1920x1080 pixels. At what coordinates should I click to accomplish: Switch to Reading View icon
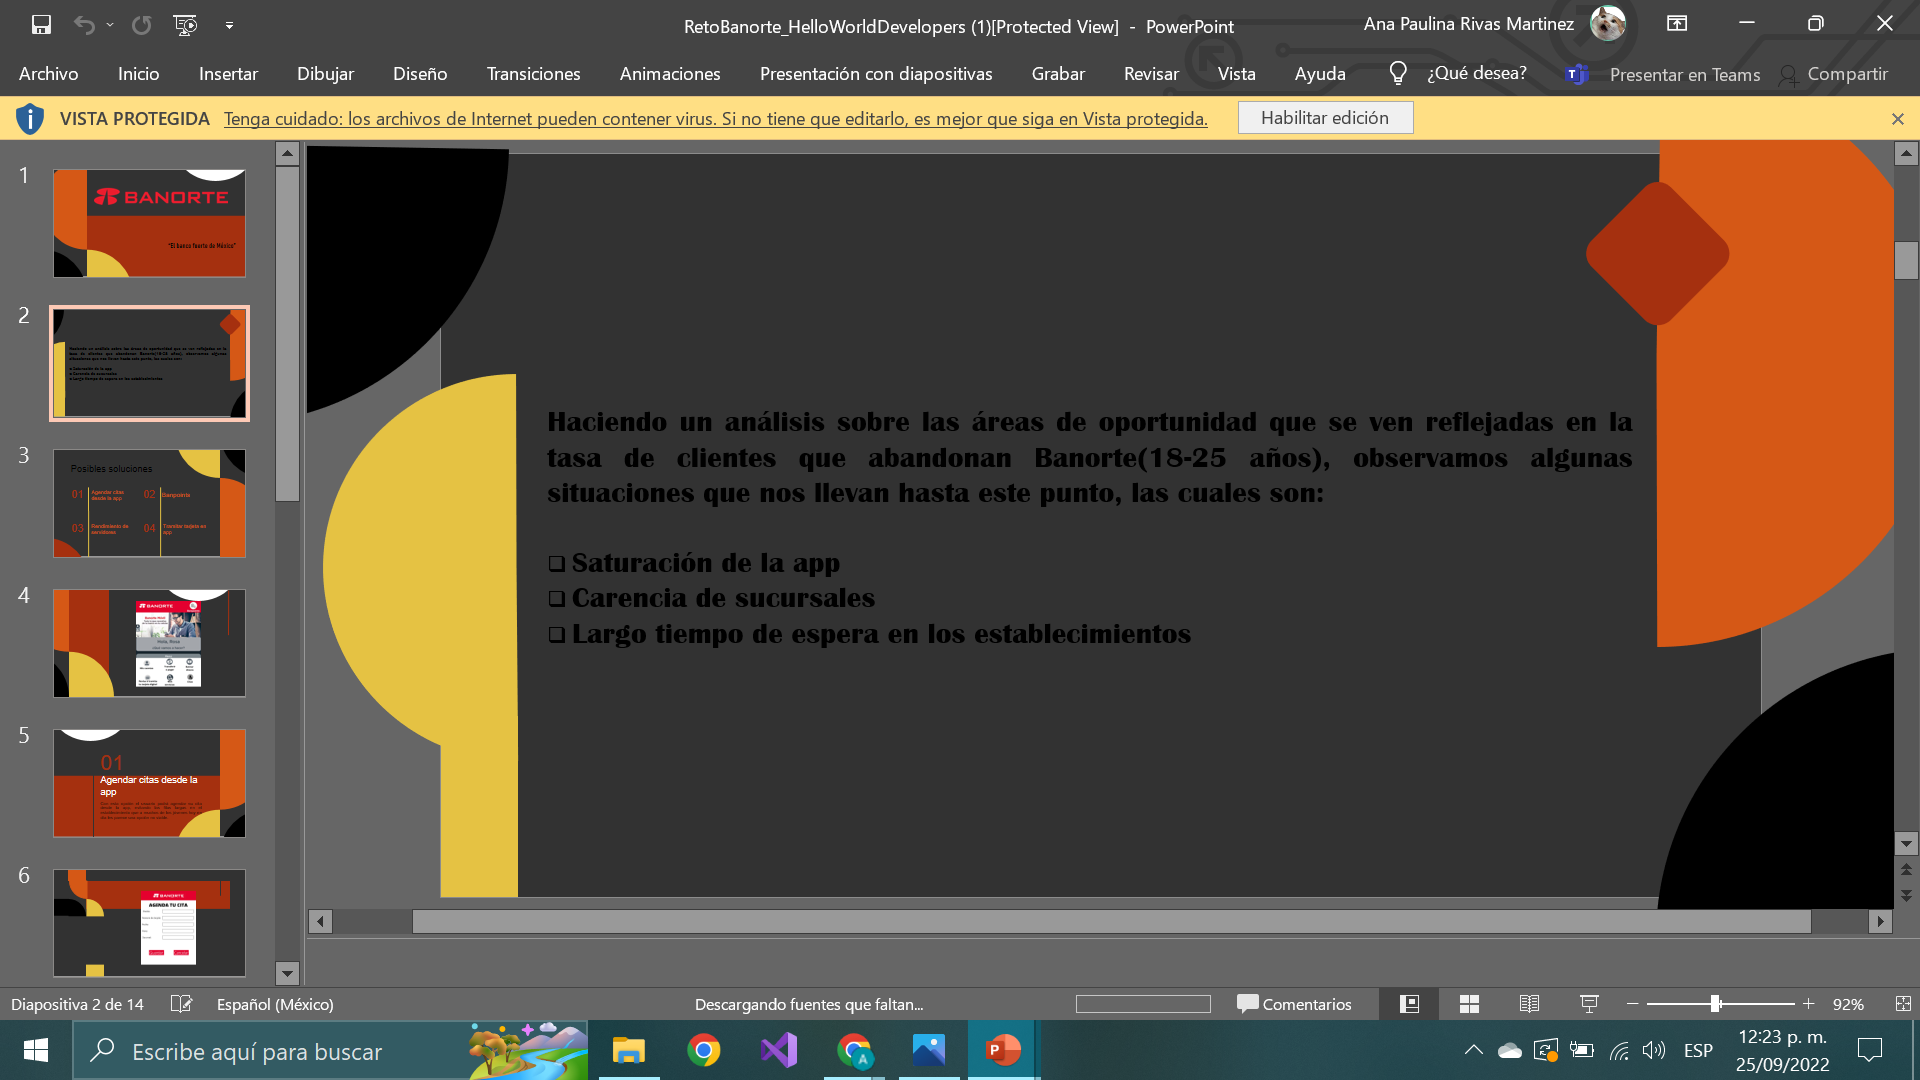(x=1529, y=1004)
